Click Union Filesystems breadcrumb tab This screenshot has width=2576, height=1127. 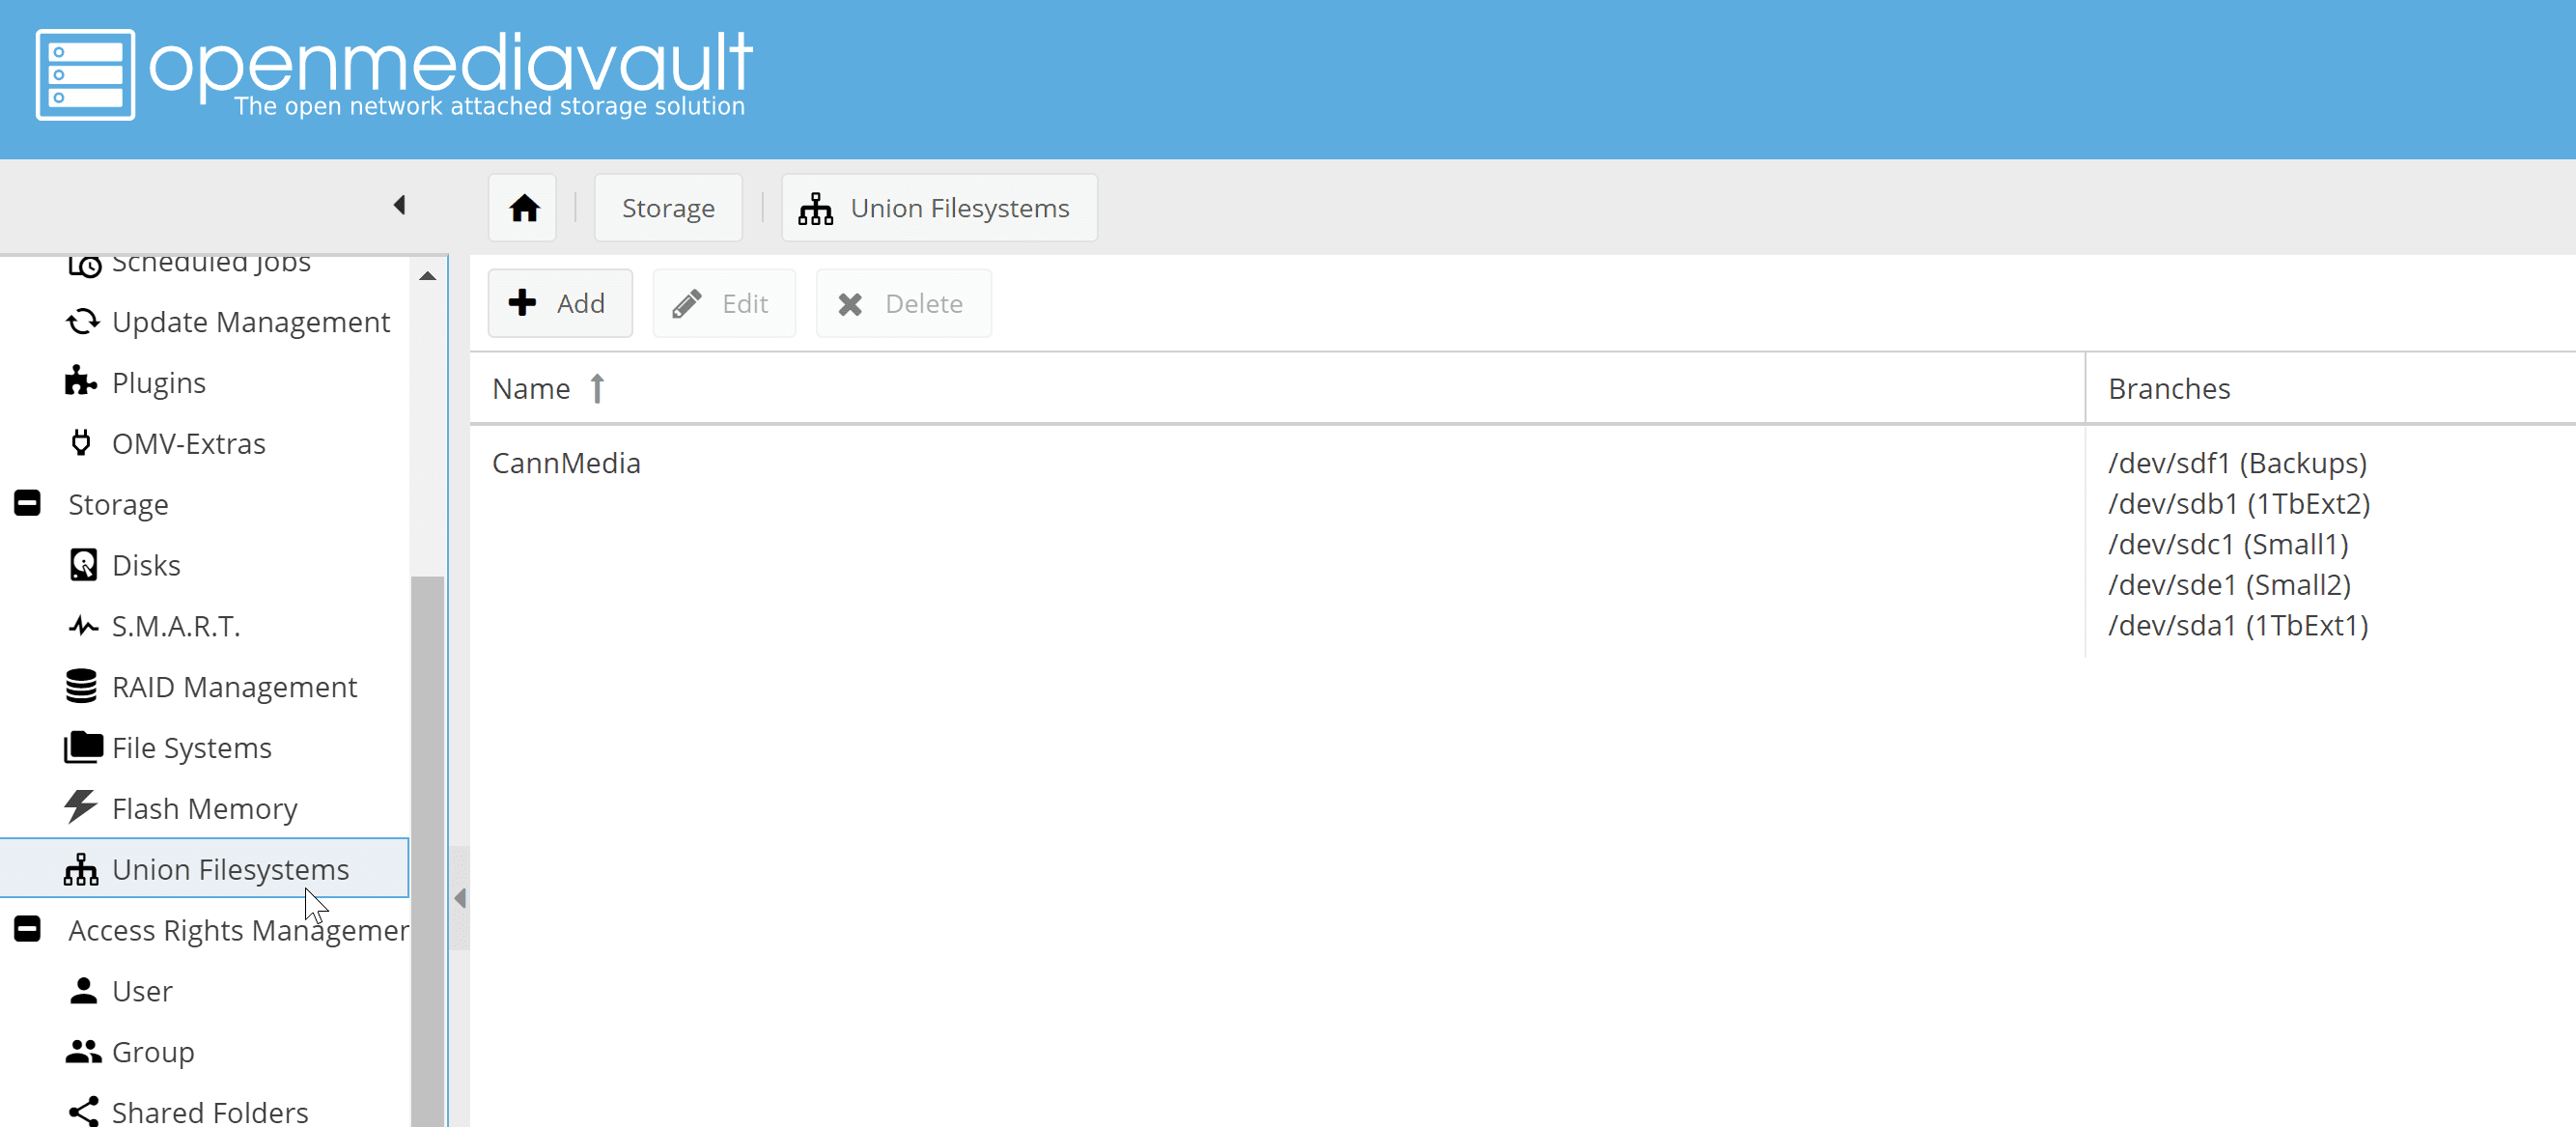[x=938, y=208]
